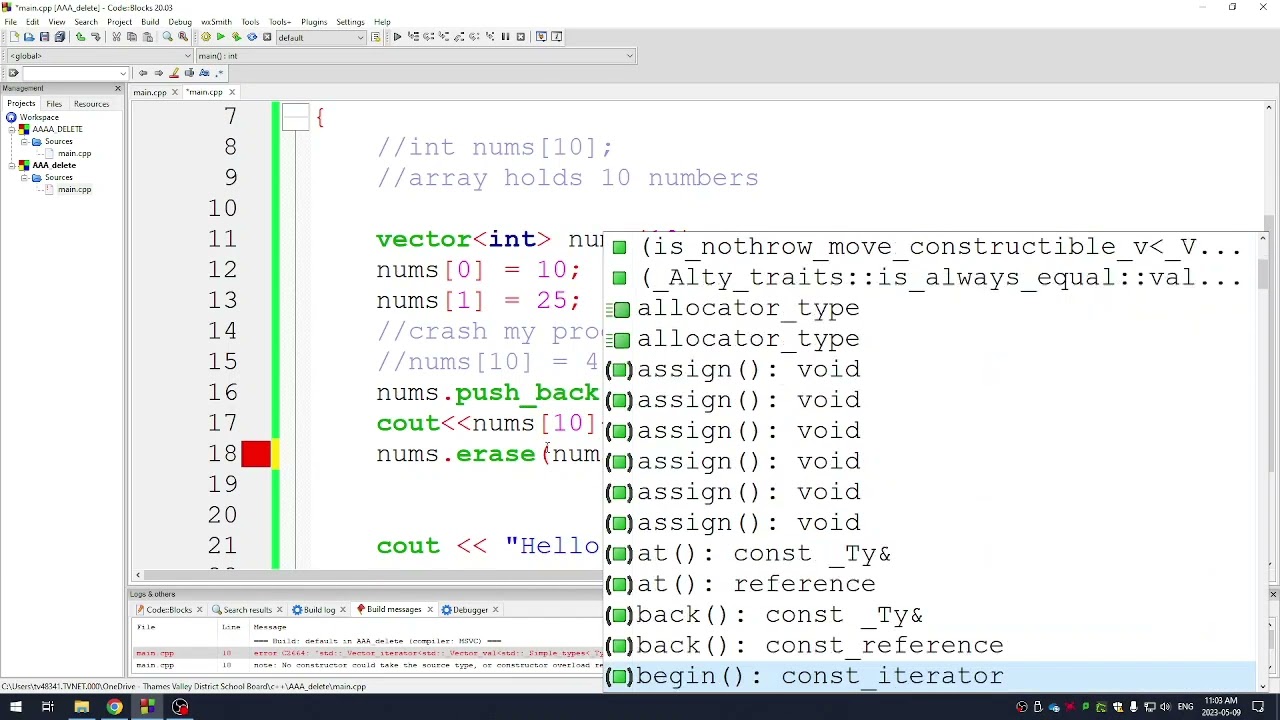Click the Copy icon in toolbar
Screen dimensions: 1280x720
(132, 37)
